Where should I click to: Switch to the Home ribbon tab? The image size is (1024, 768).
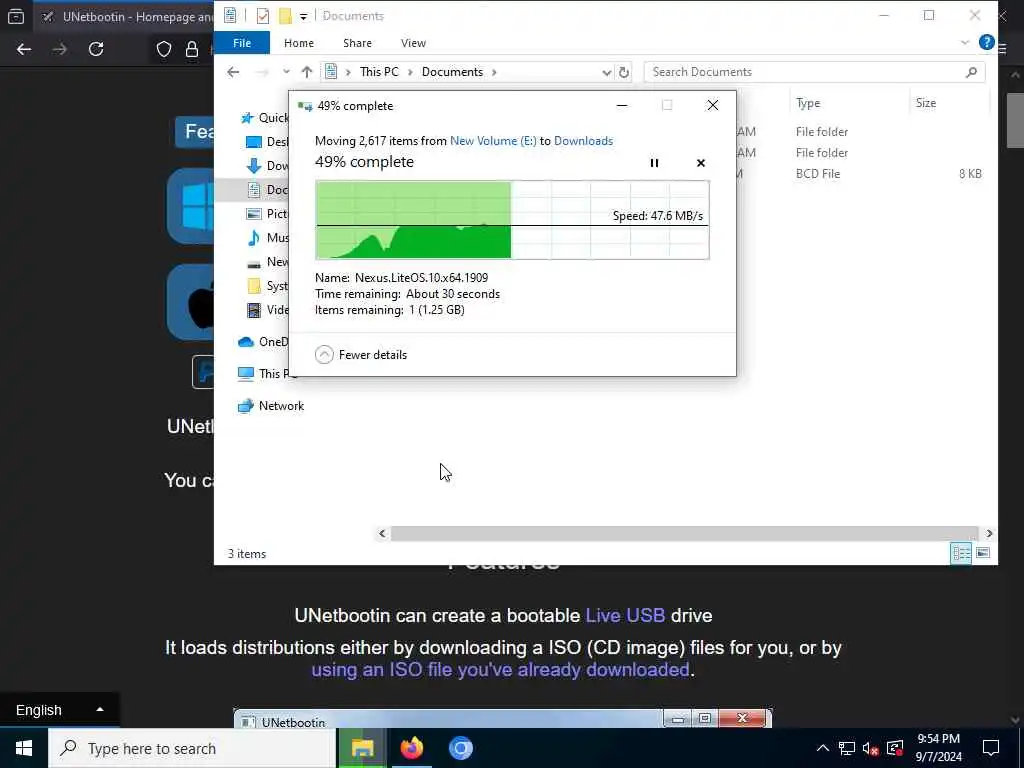point(299,43)
